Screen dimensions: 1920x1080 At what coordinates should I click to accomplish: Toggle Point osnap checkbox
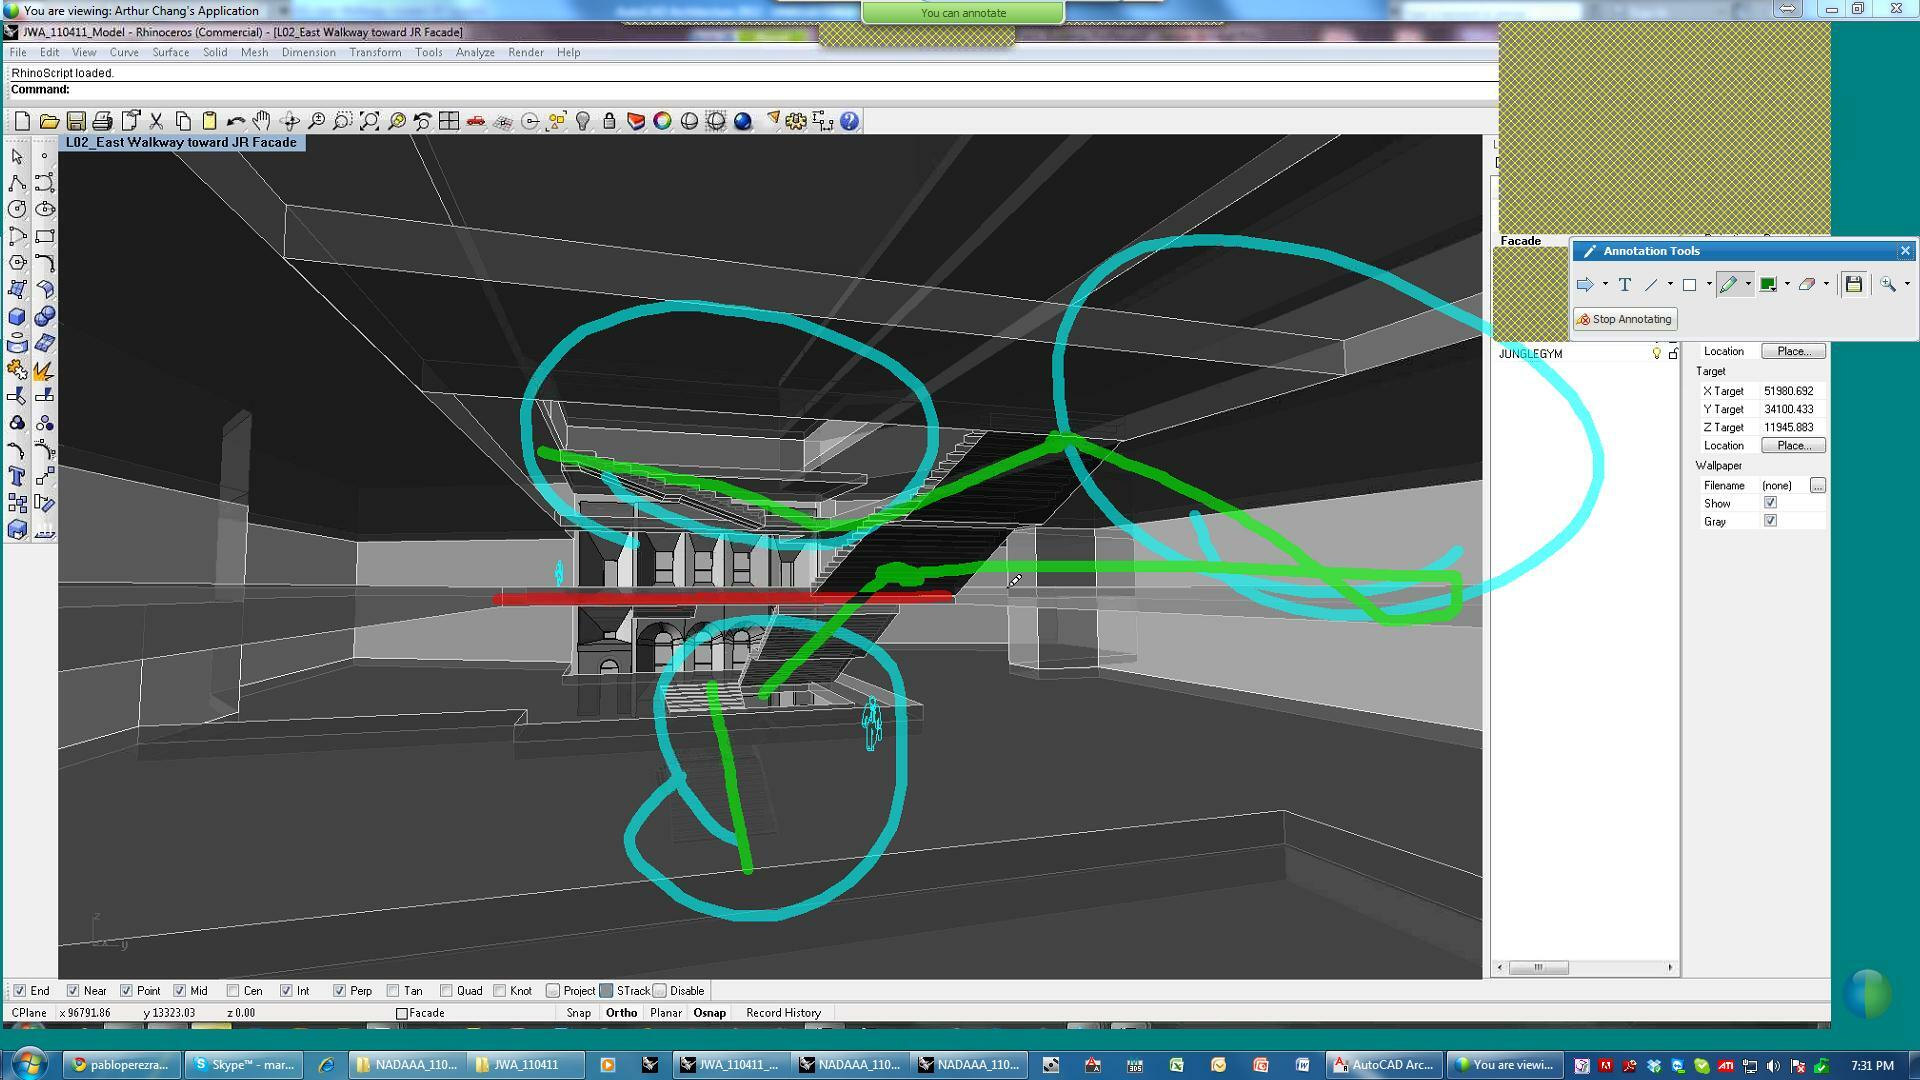(x=126, y=991)
